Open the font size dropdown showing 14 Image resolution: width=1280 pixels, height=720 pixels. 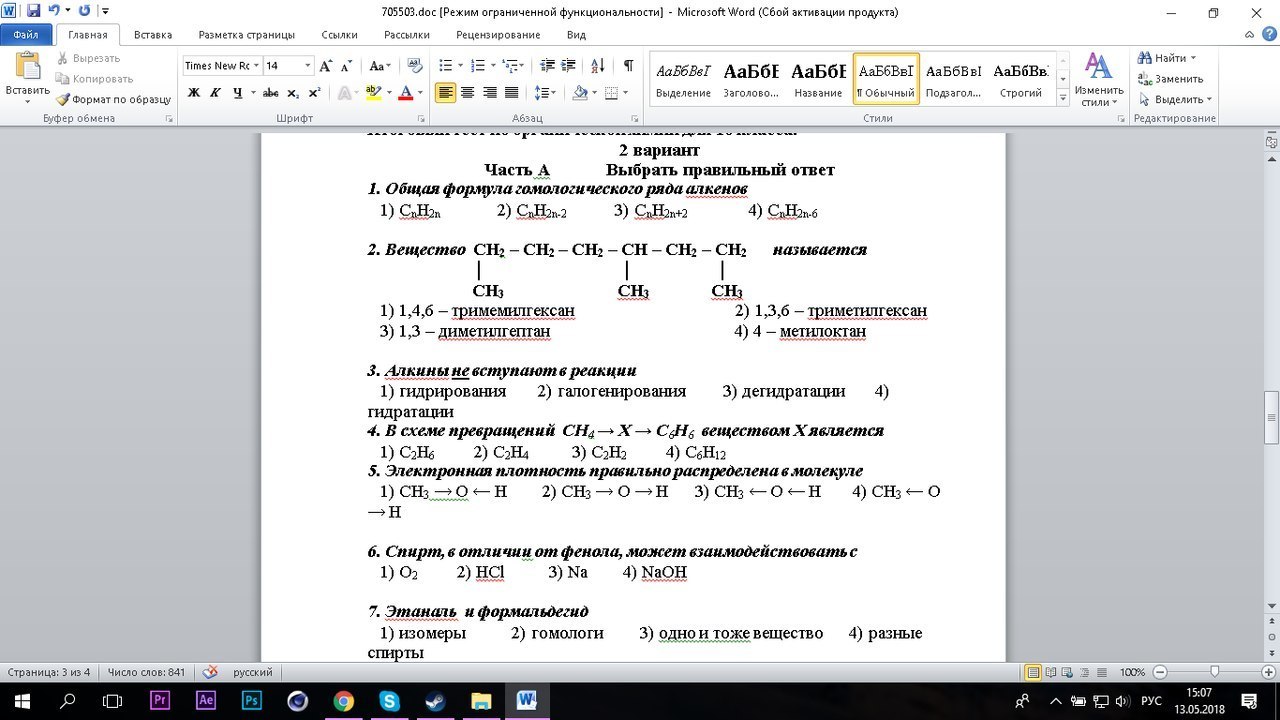pyautogui.click(x=308, y=66)
